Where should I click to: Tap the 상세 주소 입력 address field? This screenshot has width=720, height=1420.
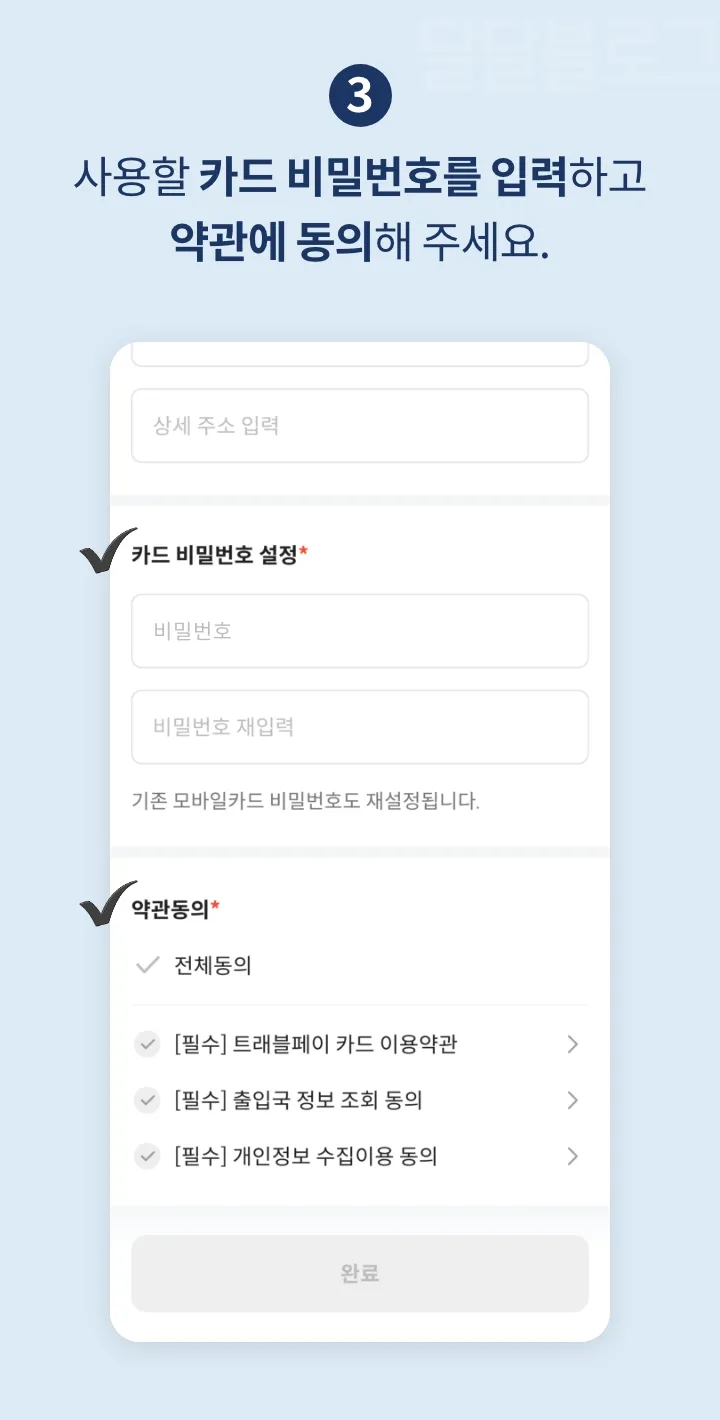(x=359, y=426)
